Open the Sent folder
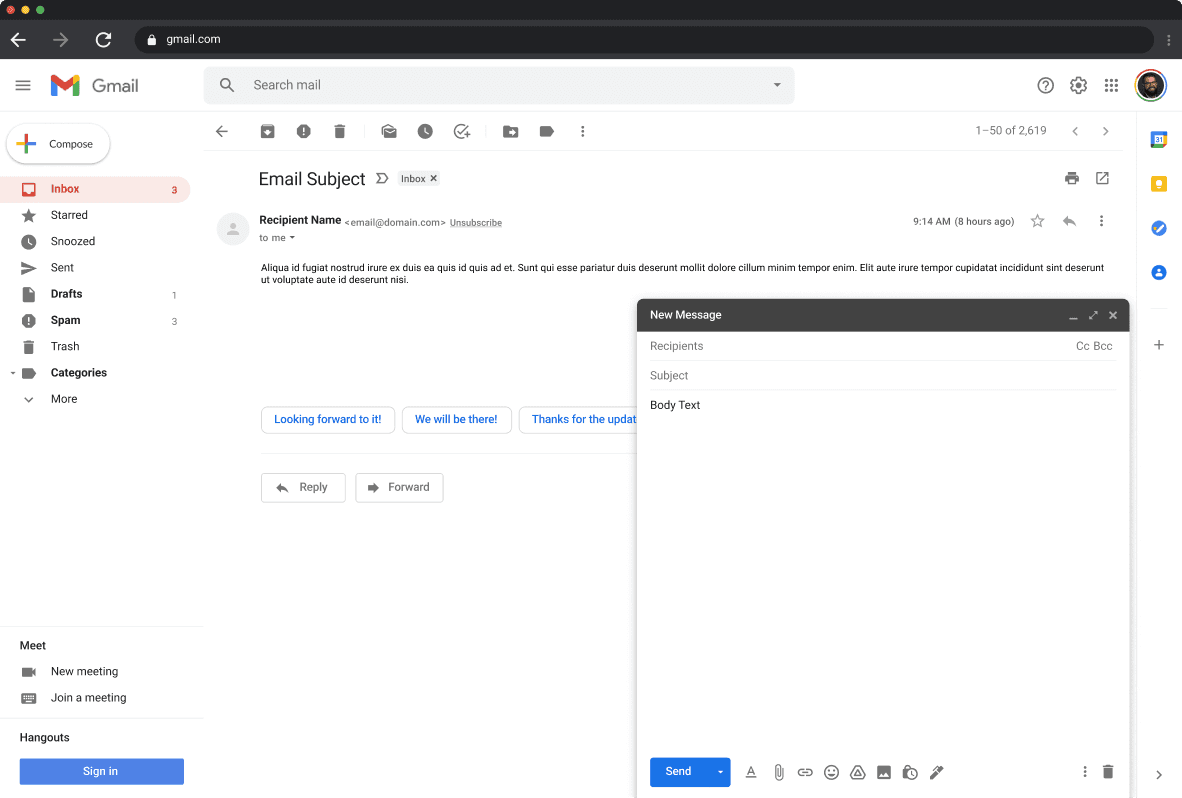This screenshot has height=798, width=1182. 95,268
